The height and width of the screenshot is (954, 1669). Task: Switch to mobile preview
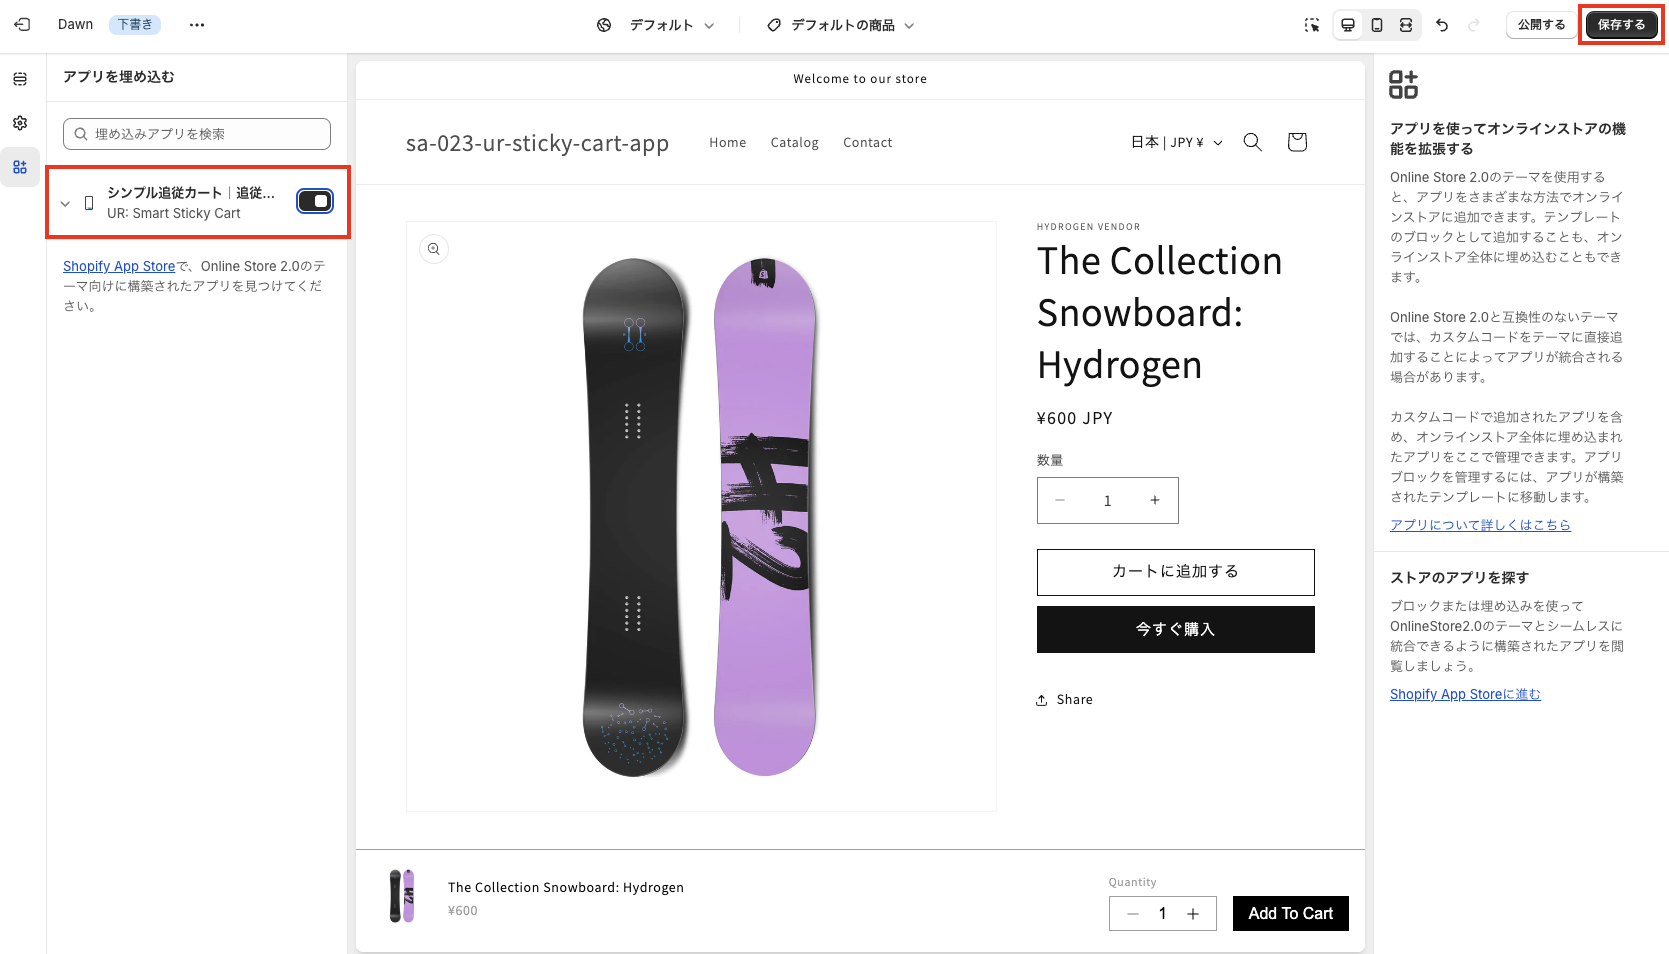pos(1377,25)
